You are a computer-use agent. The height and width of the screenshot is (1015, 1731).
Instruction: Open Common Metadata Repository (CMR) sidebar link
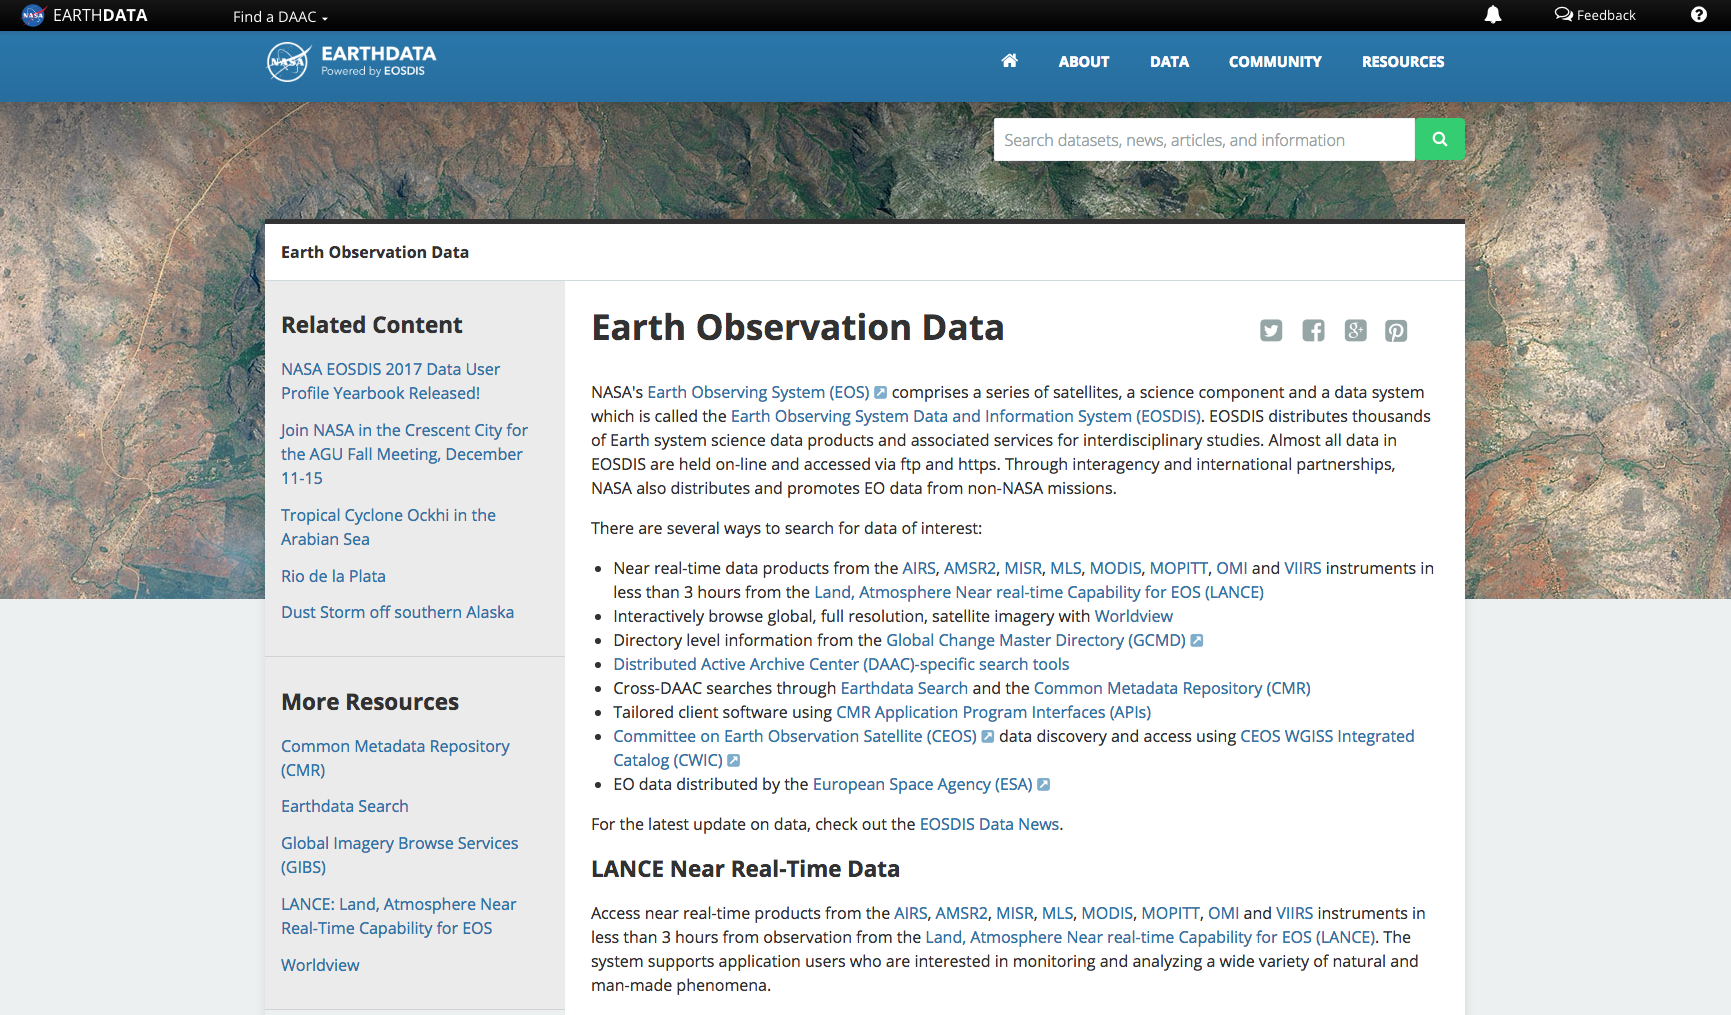tap(395, 758)
